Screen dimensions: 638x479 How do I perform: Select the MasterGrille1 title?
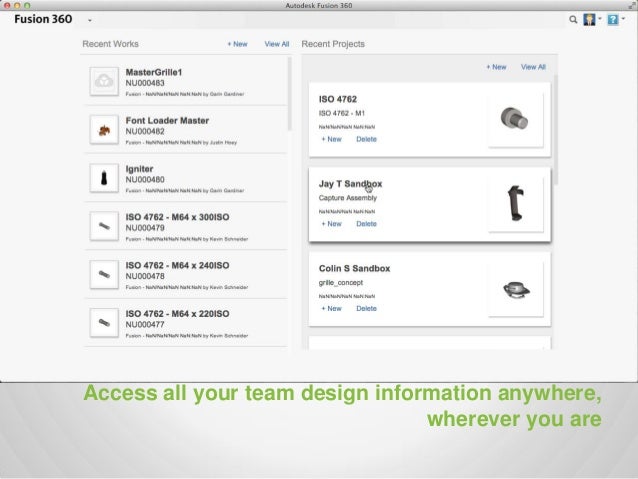point(154,72)
